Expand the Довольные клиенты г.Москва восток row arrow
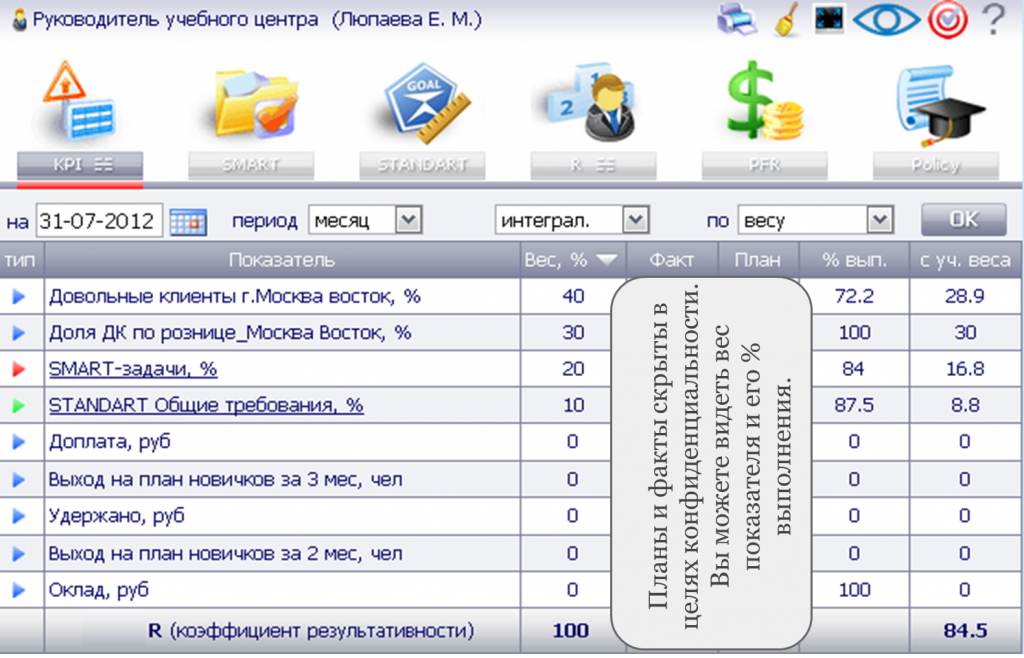Image resolution: width=1024 pixels, height=658 pixels. click(x=19, y=296)
